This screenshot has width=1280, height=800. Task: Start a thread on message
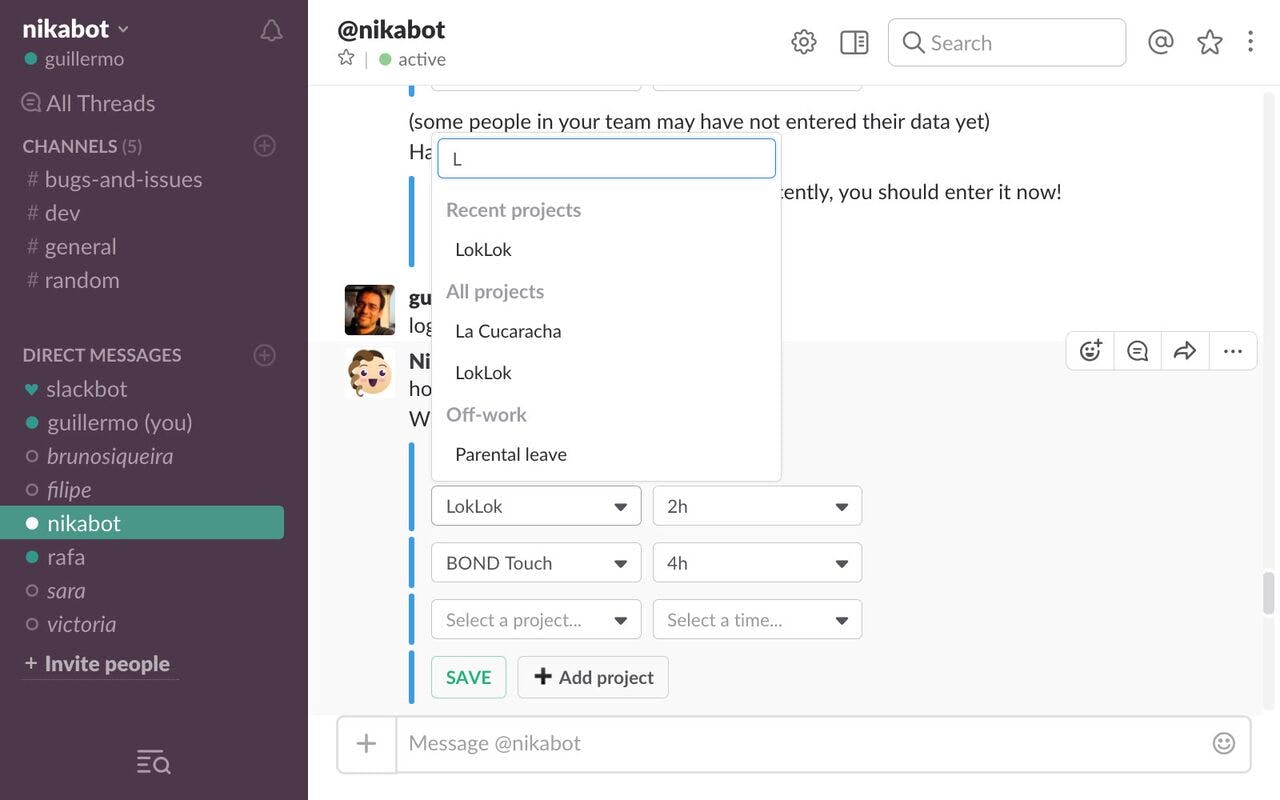[1138, 351]
